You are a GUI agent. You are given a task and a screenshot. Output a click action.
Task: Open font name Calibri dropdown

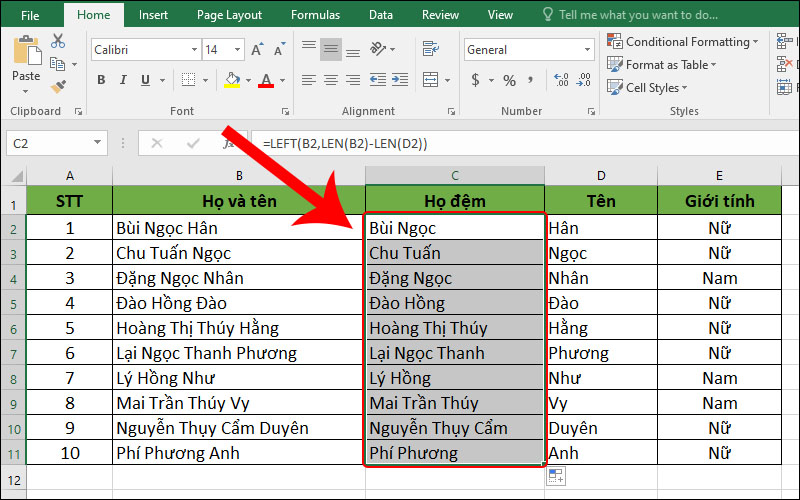click(x=194, y=49)
